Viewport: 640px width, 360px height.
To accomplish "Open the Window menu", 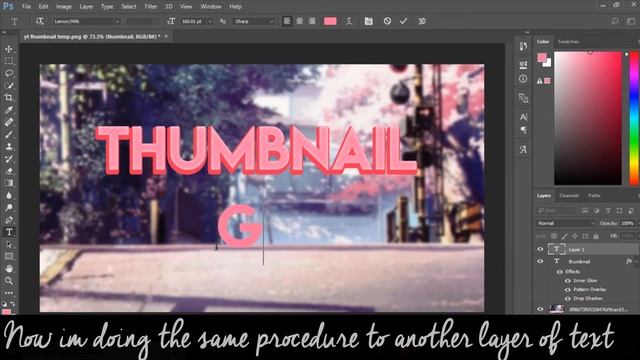I will click(x=211, y=7).
